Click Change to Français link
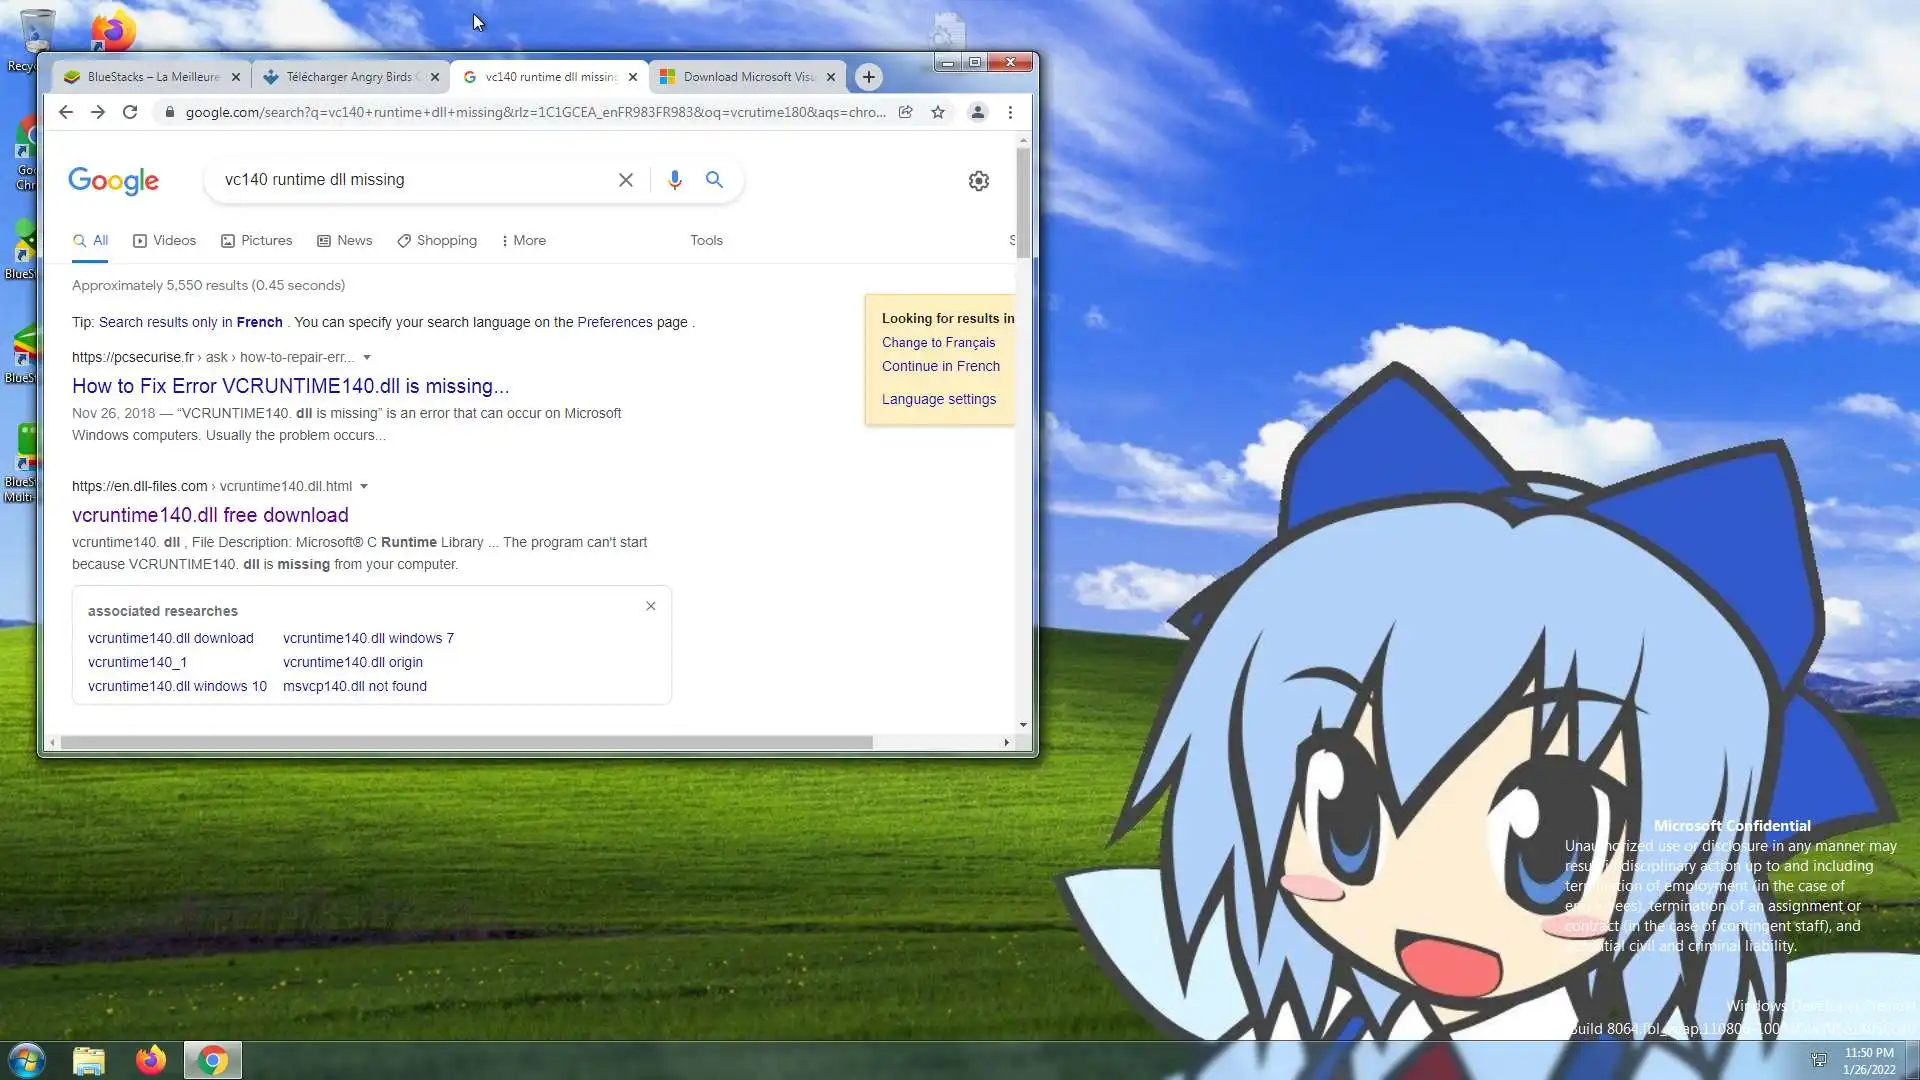Screen dimensions: 1920x1080 click(938, 342)
